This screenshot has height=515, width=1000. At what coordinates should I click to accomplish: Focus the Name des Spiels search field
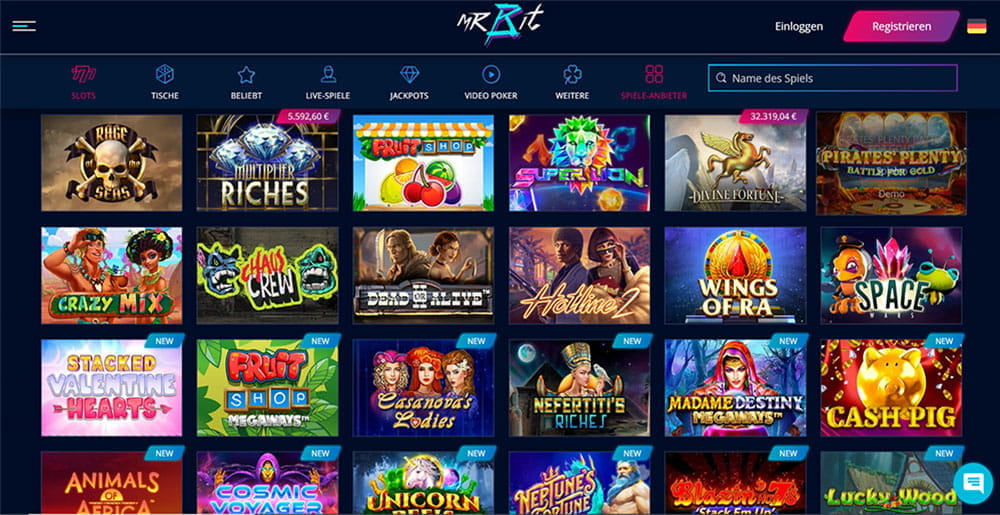point(832,78)
